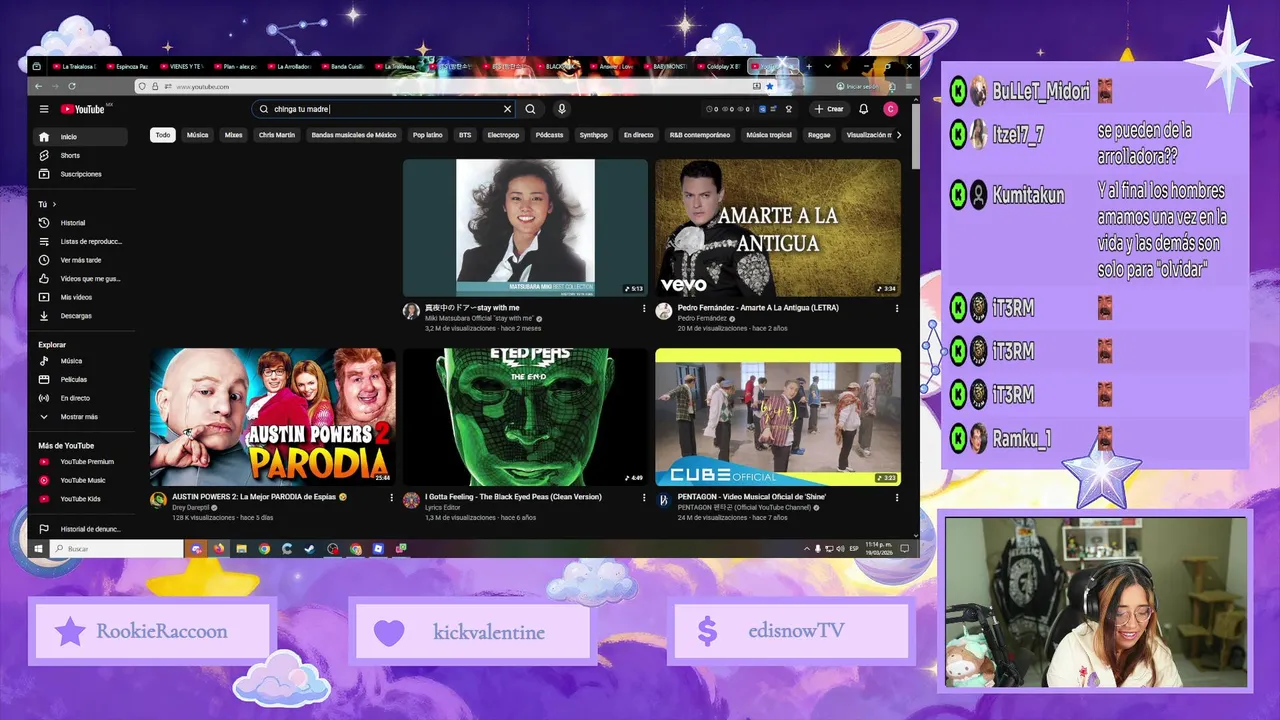Select the Chris Martin filter chip
The width and height of the screenshot is (1280, 720).
tap(277, 135)
